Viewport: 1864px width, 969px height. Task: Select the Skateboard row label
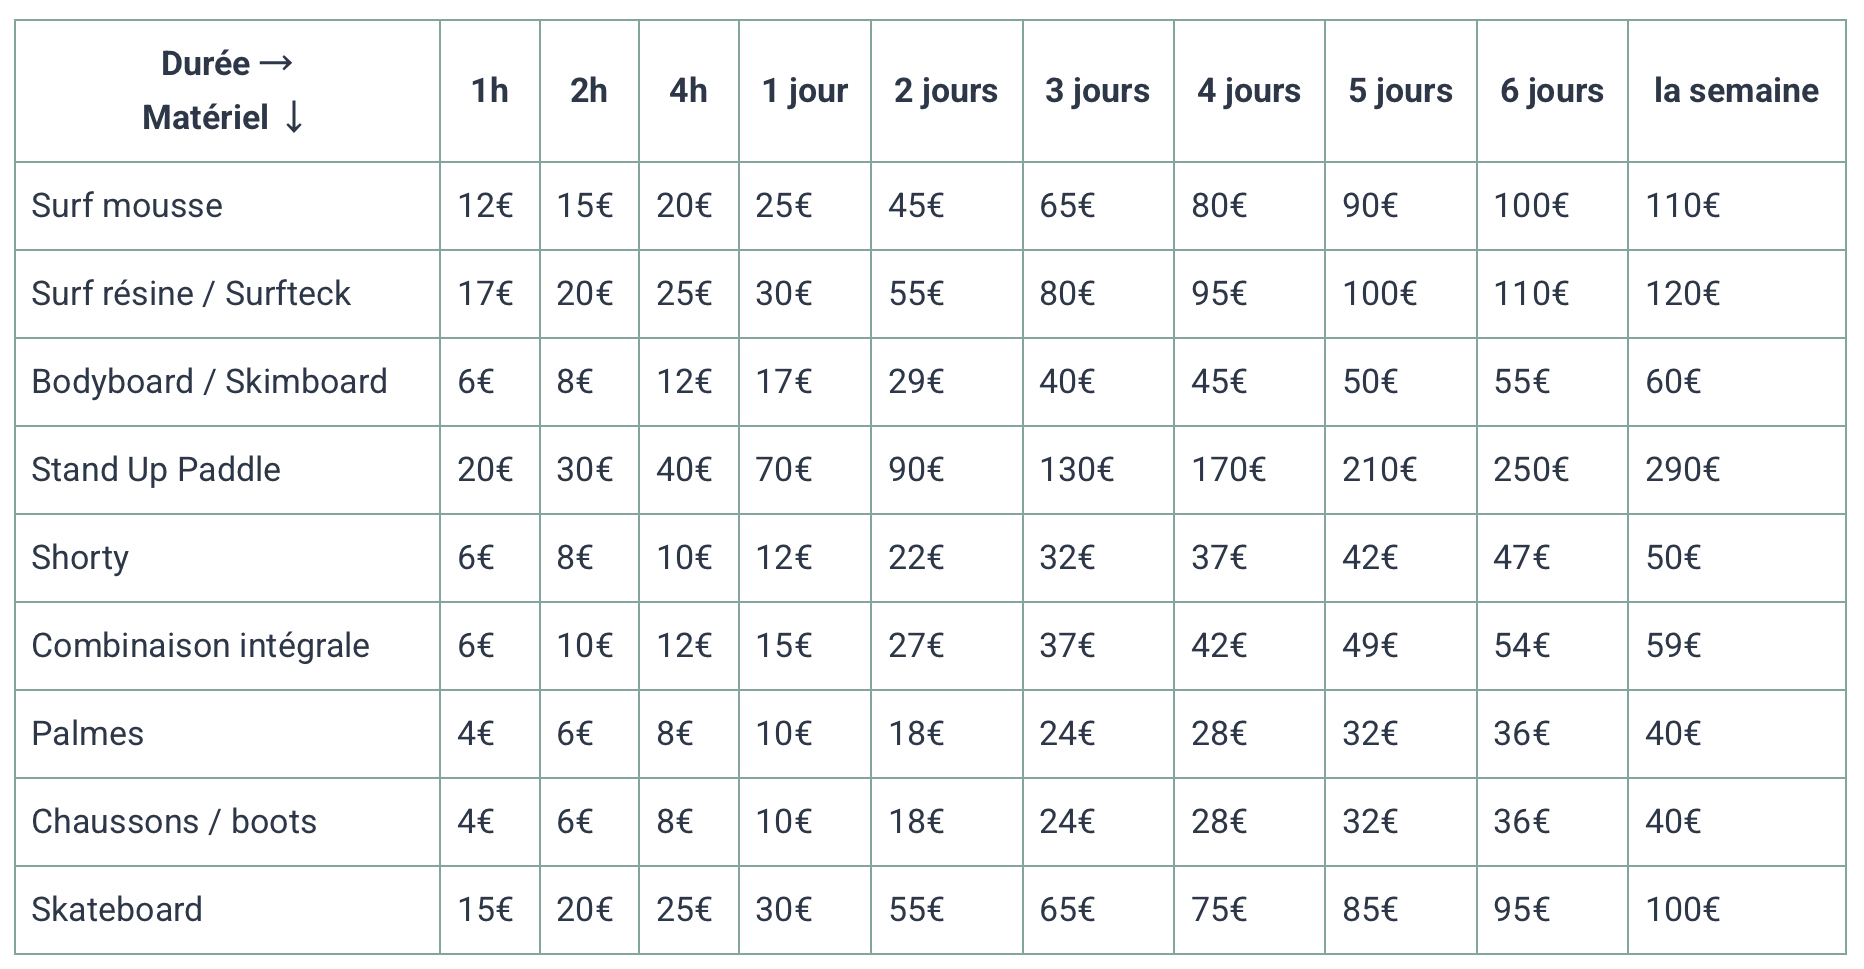tap(117, 910)
